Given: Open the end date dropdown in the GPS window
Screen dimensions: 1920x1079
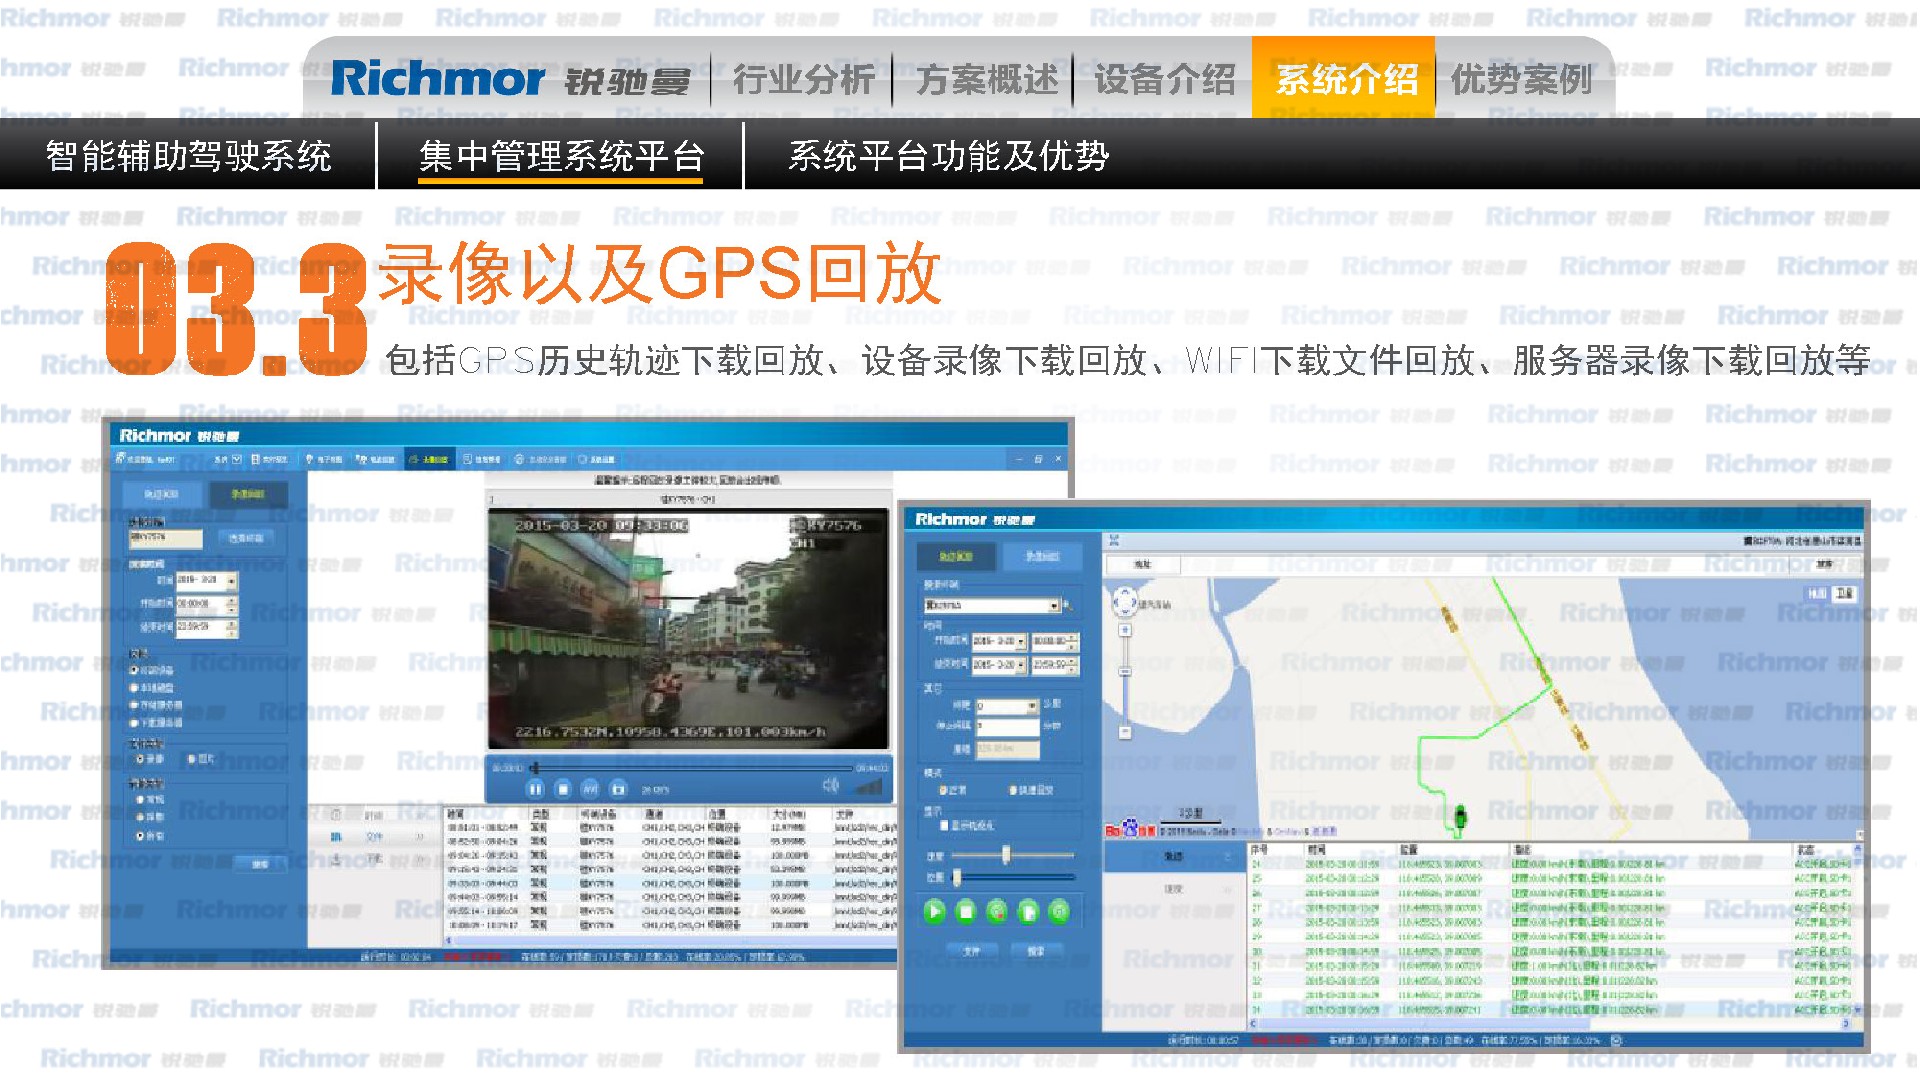Looking at the screenshot, I should coord(1021,665).
